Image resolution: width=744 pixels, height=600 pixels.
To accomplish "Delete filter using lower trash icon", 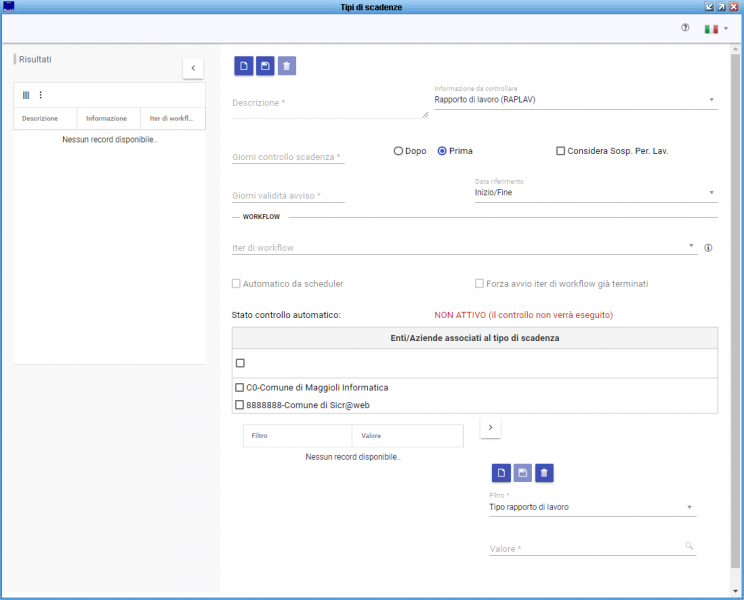I will pos(543,473).
